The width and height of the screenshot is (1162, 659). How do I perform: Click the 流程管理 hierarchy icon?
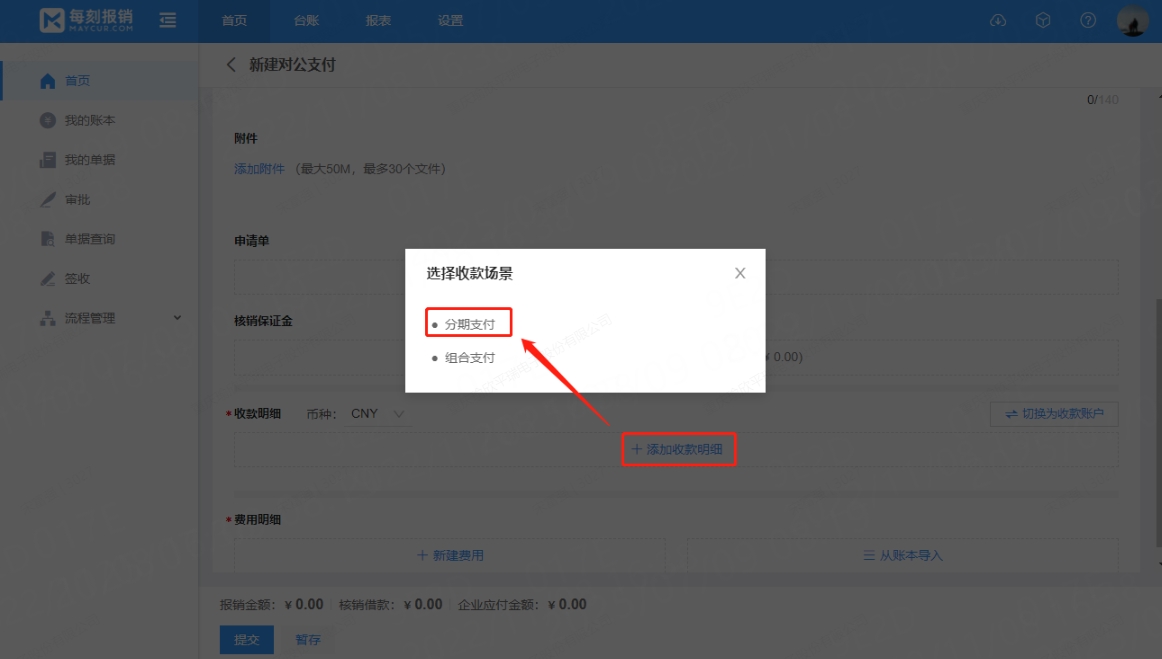[x=47, y=318]
